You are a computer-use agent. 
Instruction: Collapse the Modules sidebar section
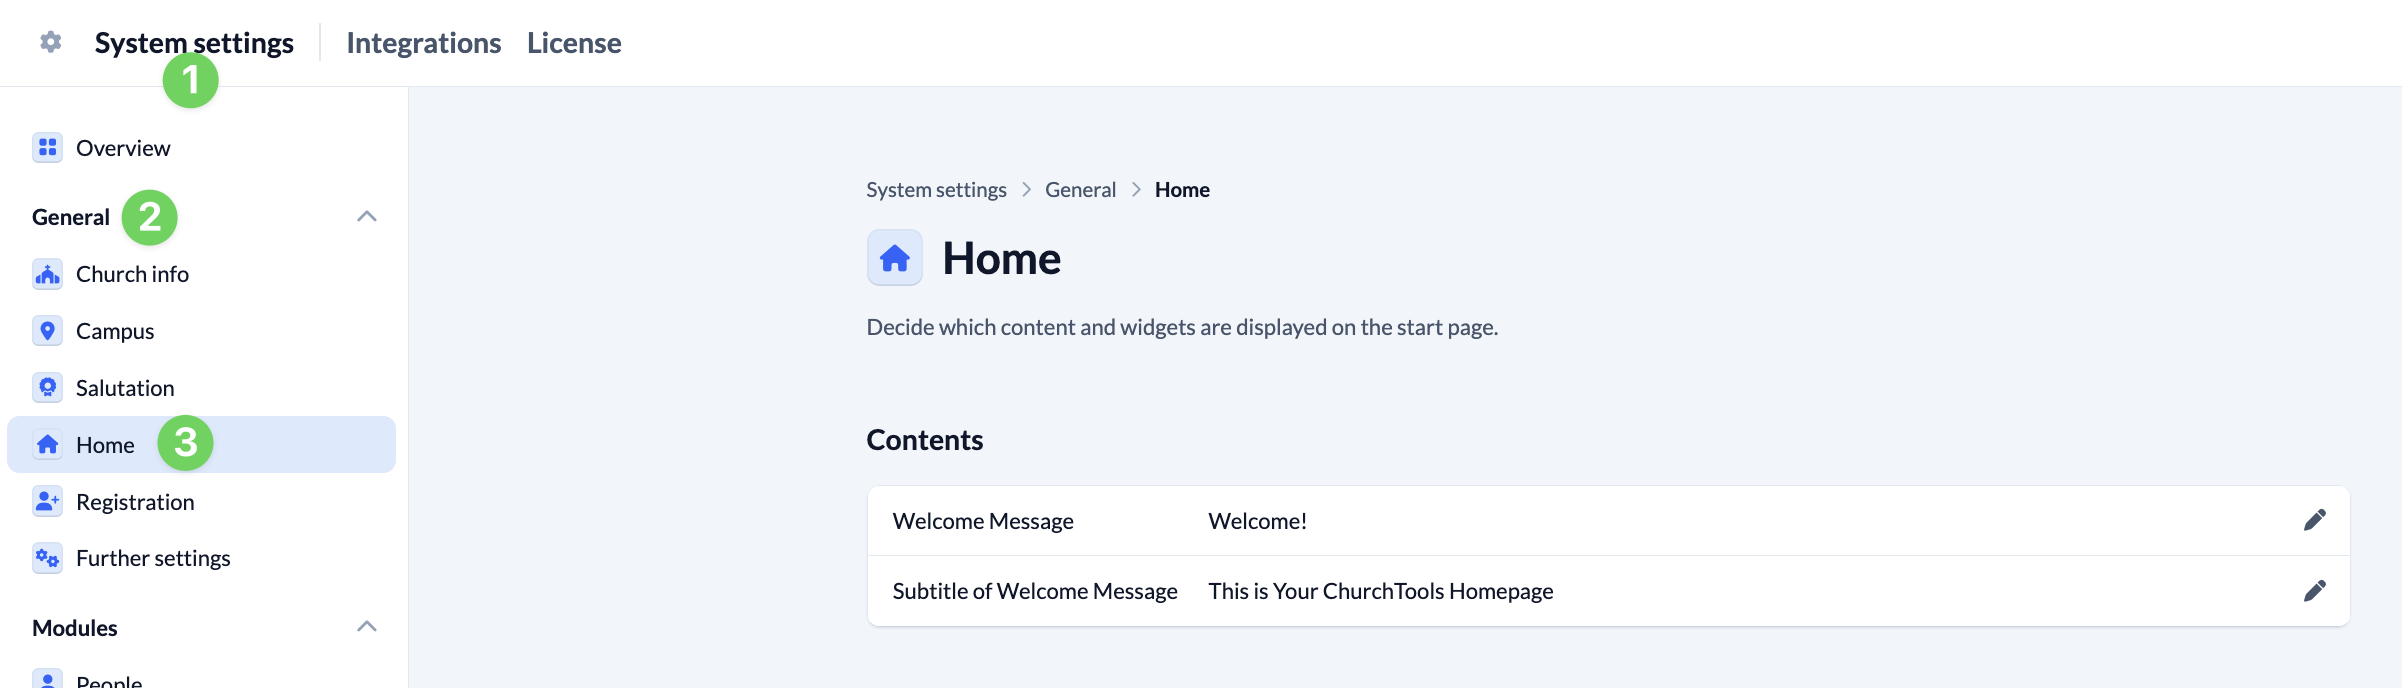pos(367,627)
